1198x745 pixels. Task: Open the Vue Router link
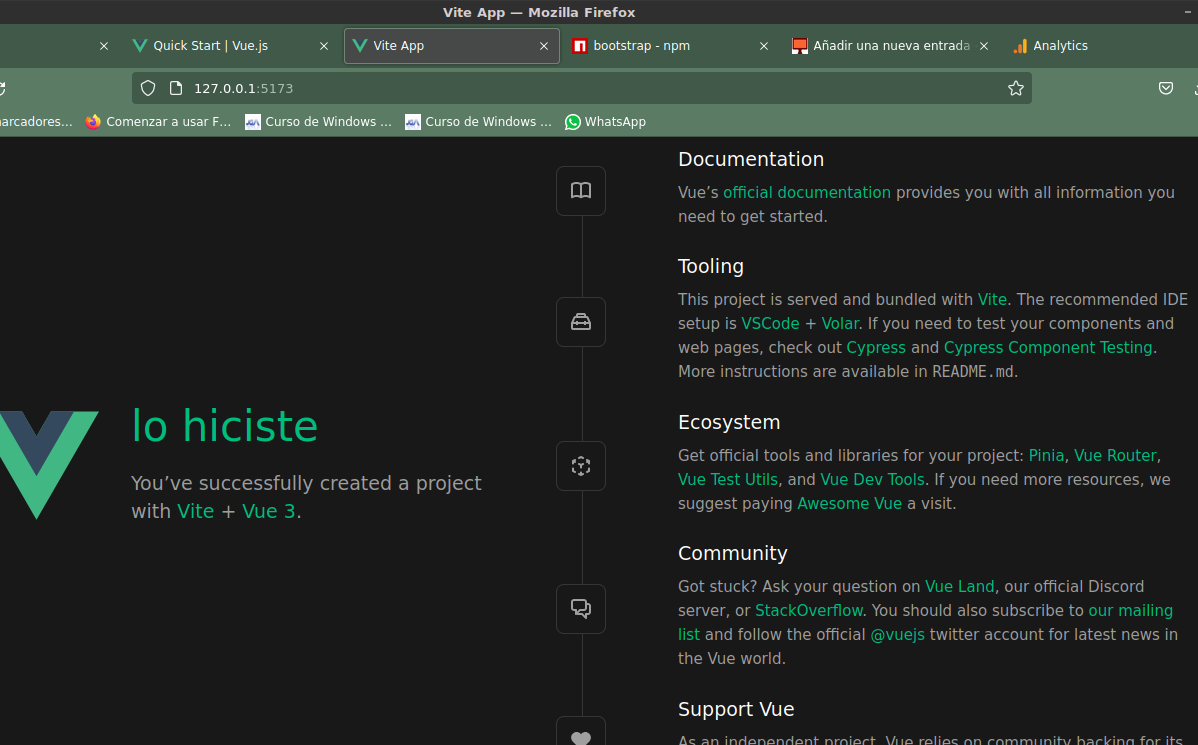(x=1115, y=455)
